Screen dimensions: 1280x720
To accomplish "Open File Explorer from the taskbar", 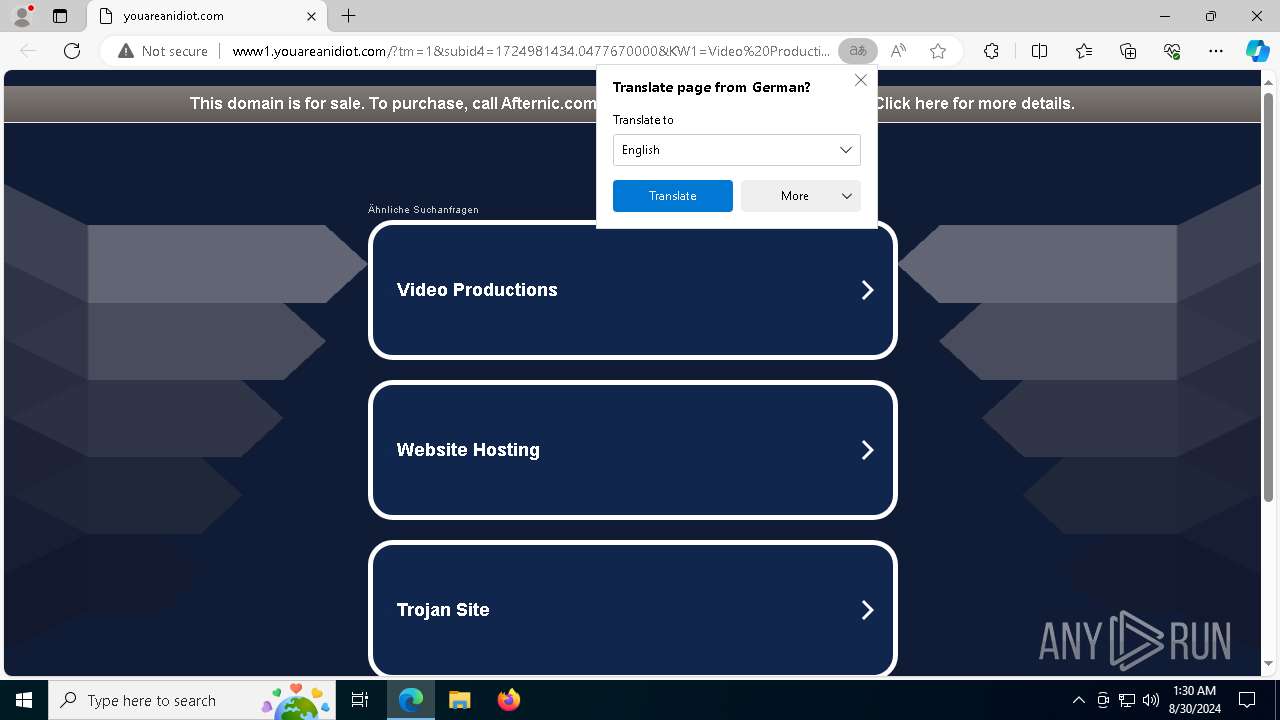I will pyautogui.click(x=459, y=700).
